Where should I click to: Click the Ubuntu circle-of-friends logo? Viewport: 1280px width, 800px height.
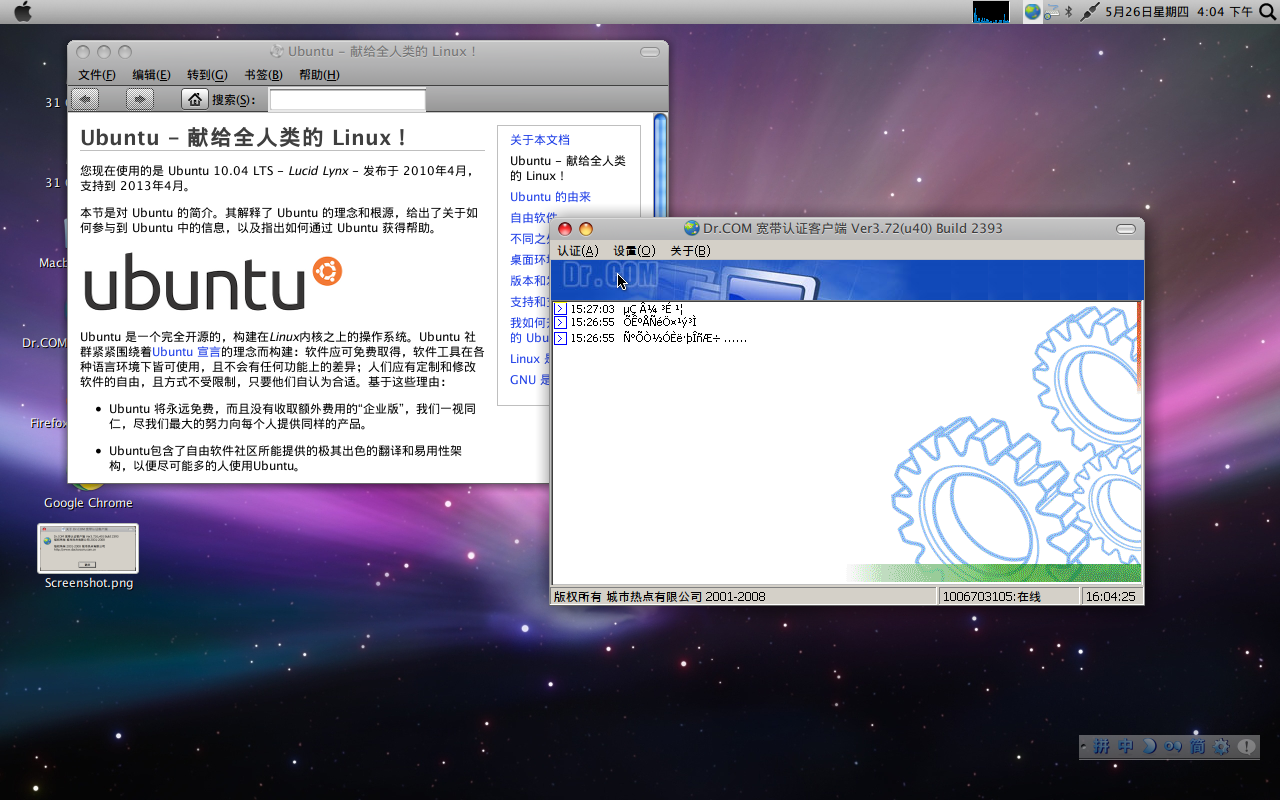click(327, 270)
